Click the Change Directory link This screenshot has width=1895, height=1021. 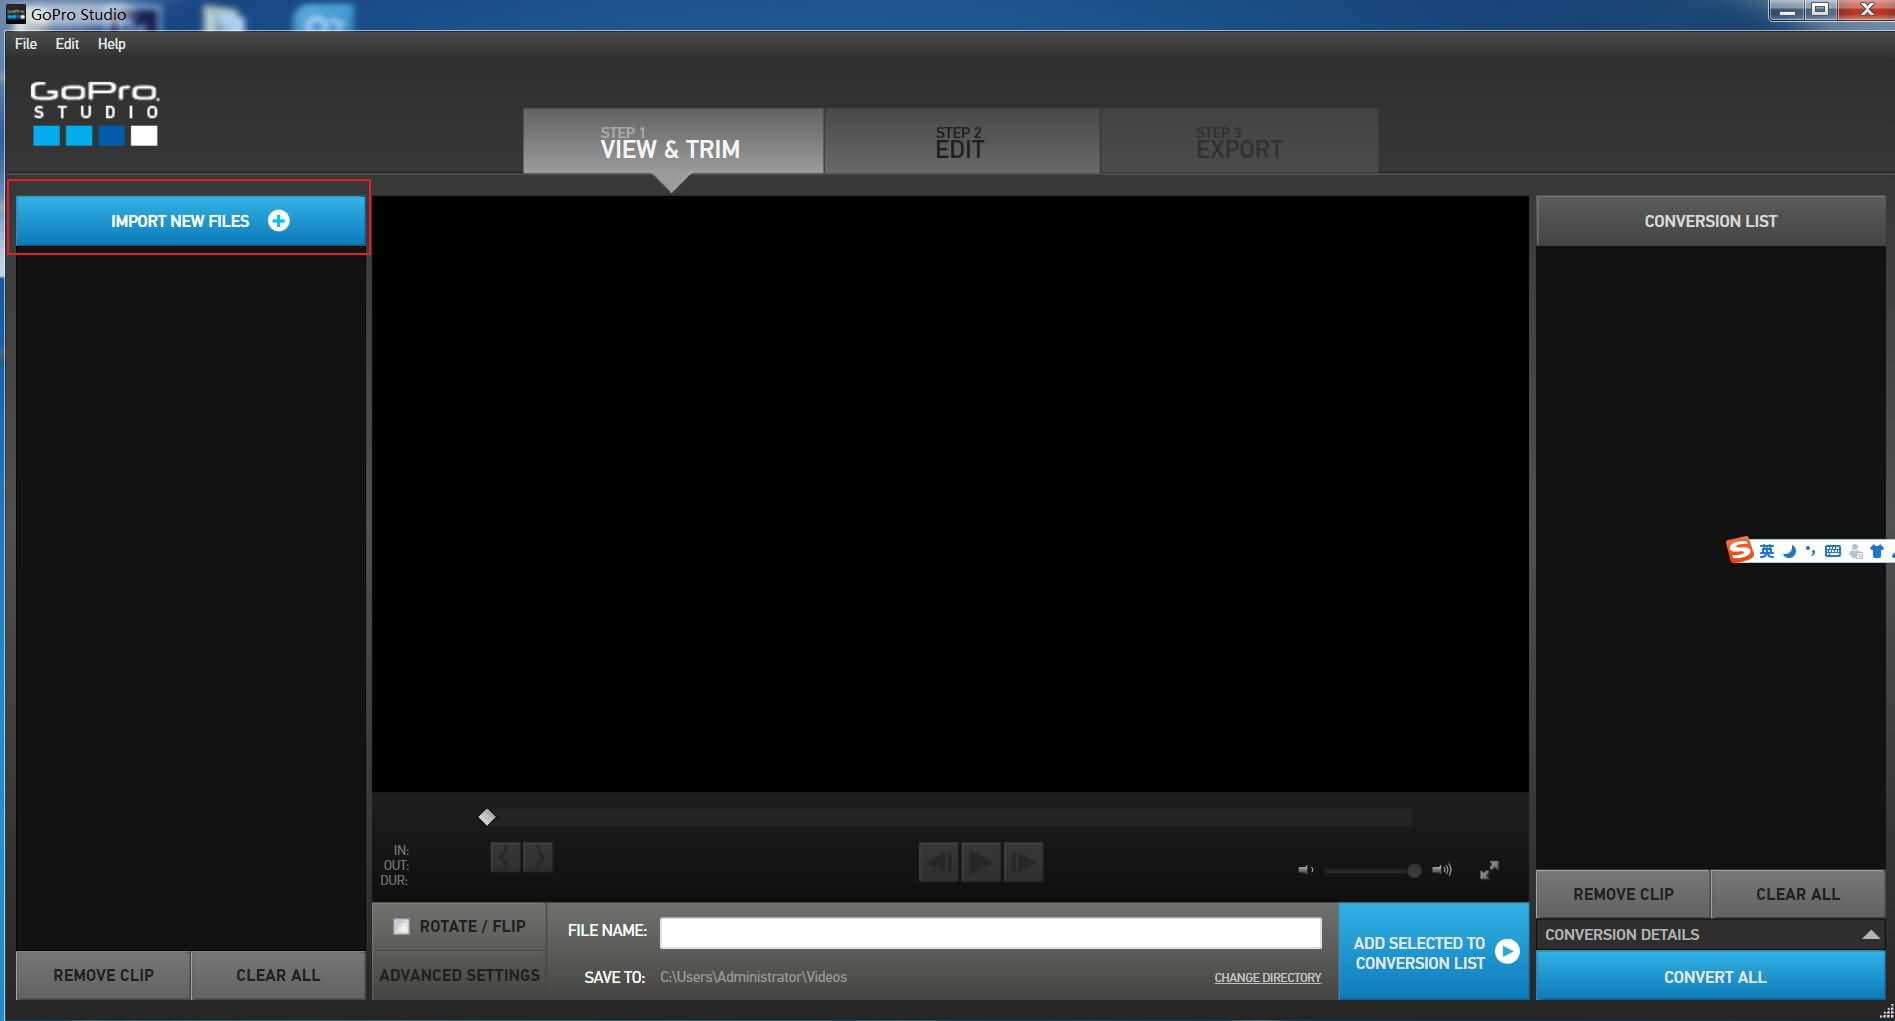click(1267, 977)
